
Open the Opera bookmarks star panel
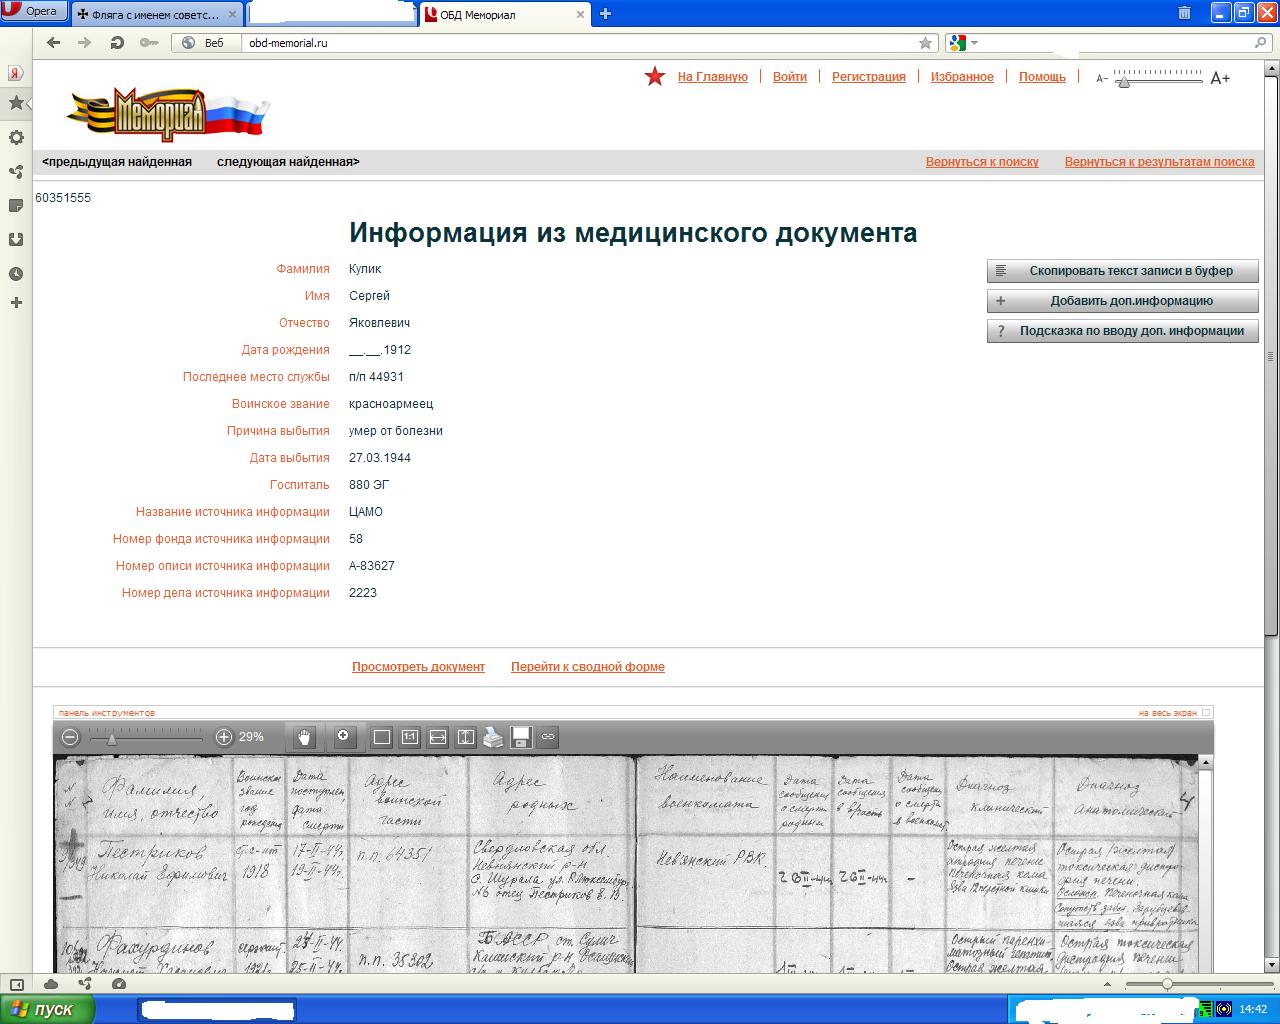pyautogui.click(x=16, y=103)
